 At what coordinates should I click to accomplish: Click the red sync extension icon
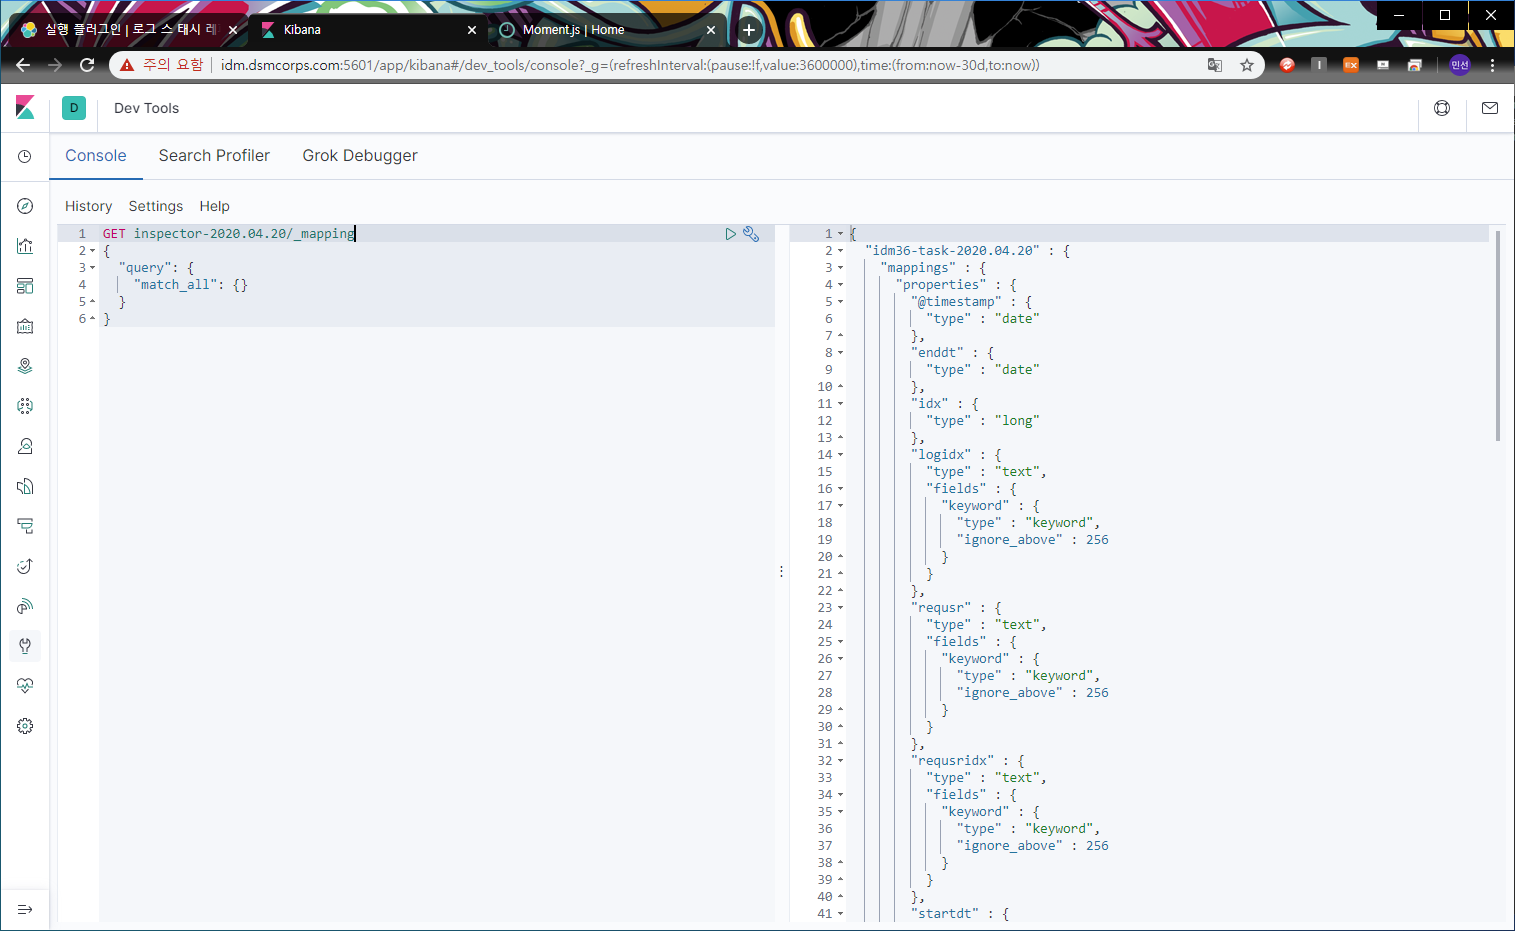tap(1287, 65)
